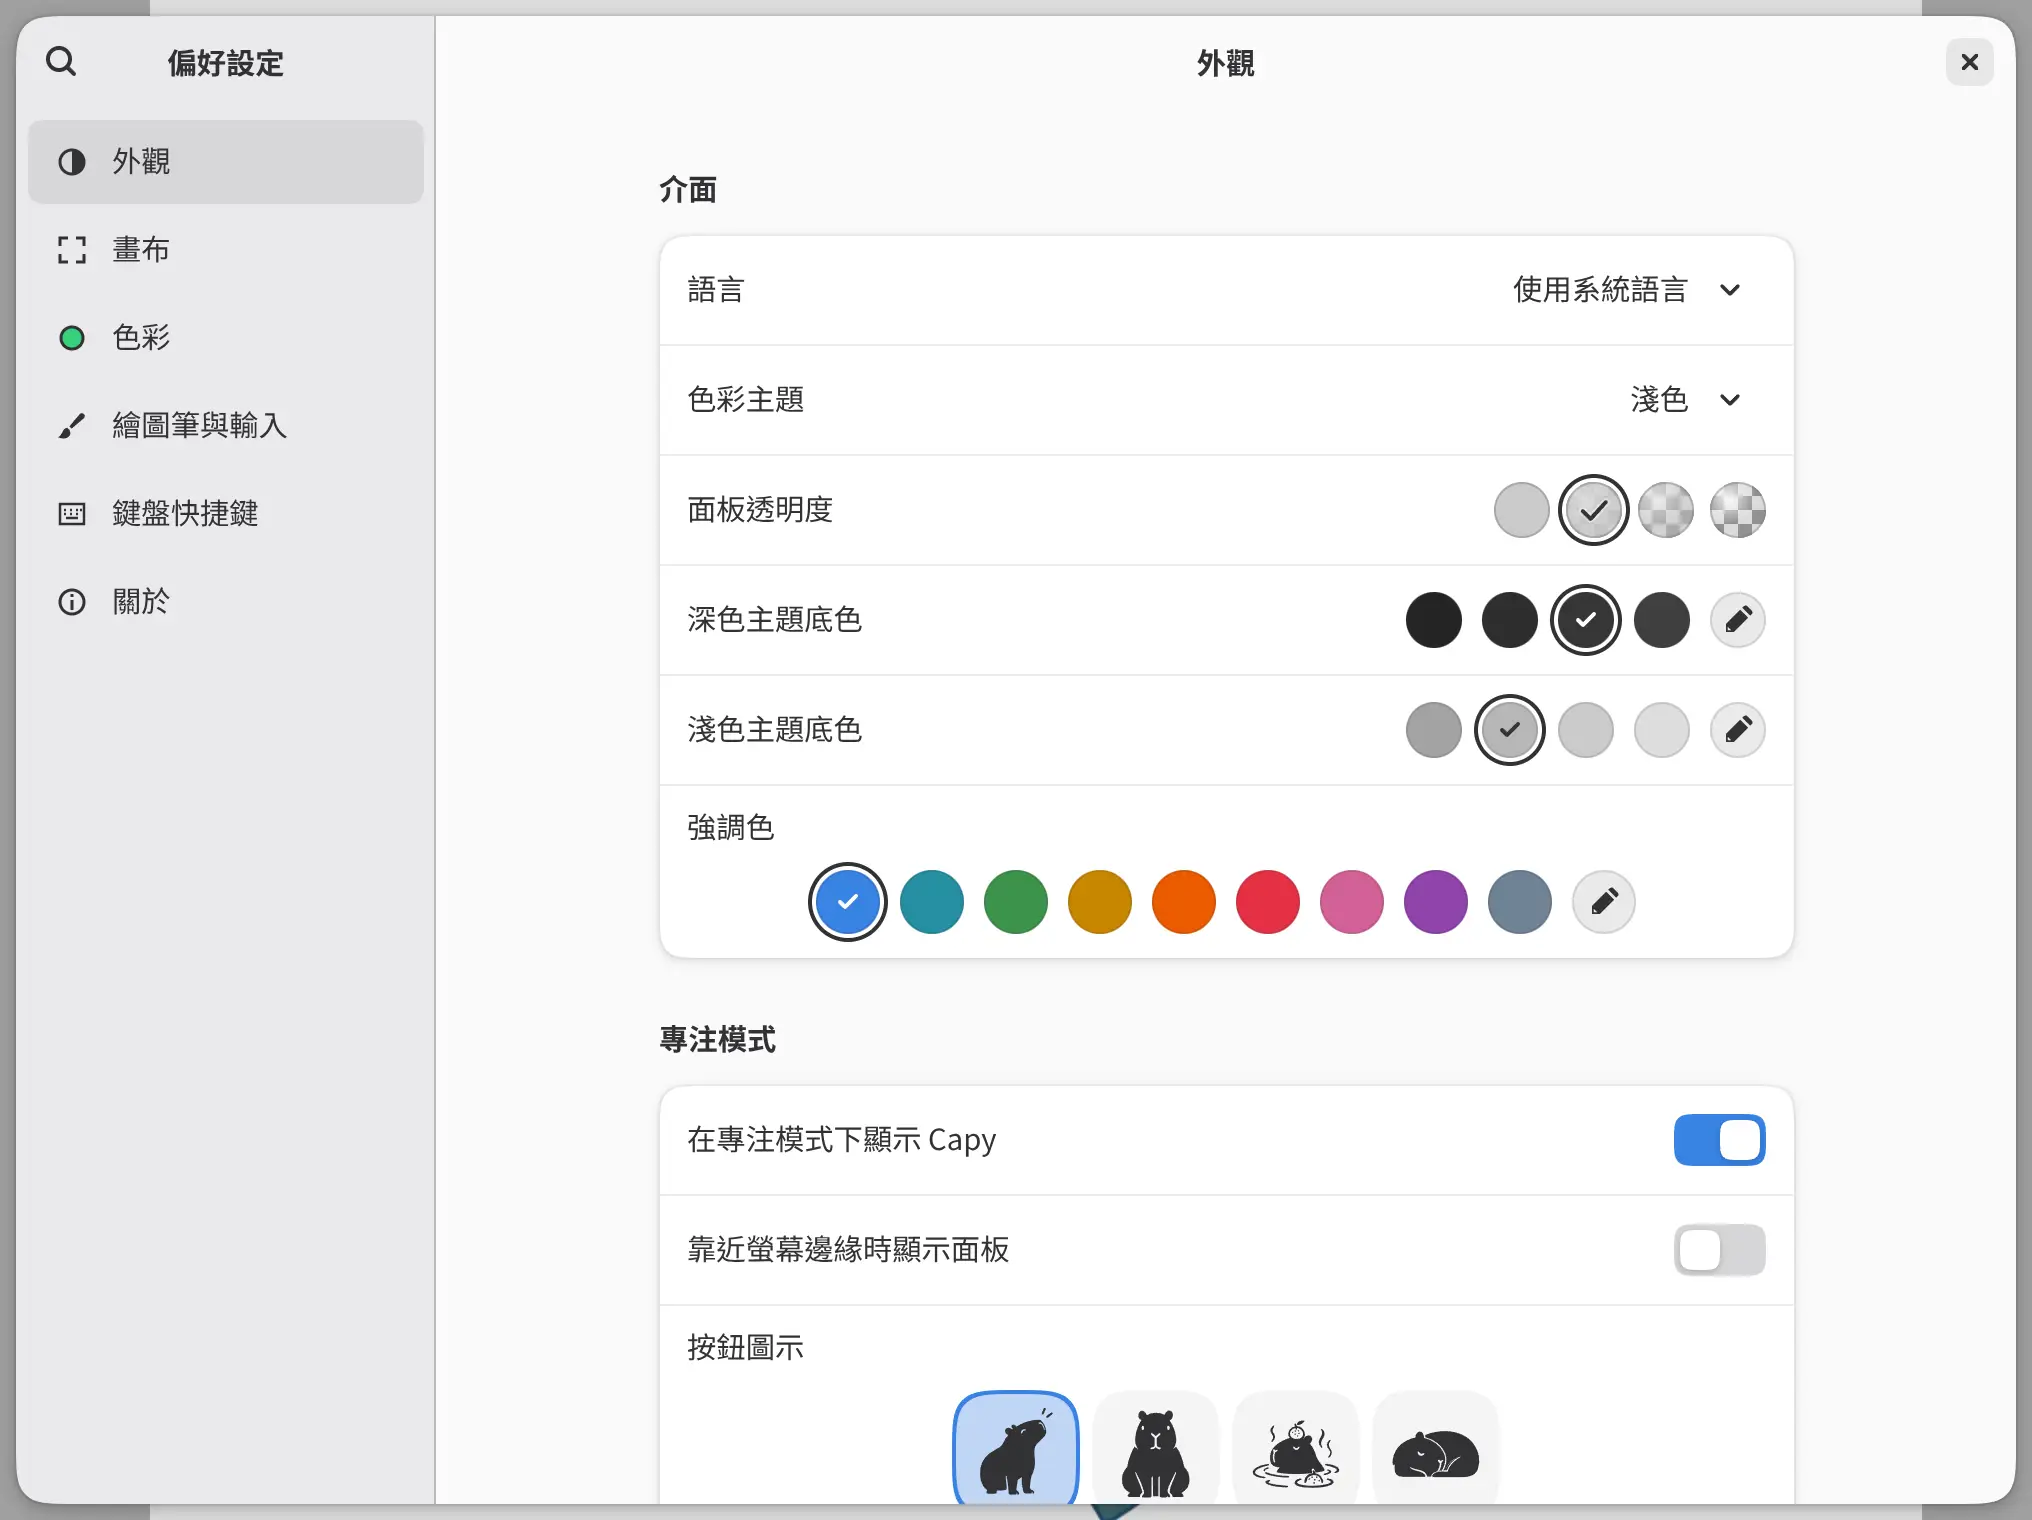This screenshot has width=2032, height=1520.
Task: Open the 外觀 appearance section
Action: click(226, 162)
